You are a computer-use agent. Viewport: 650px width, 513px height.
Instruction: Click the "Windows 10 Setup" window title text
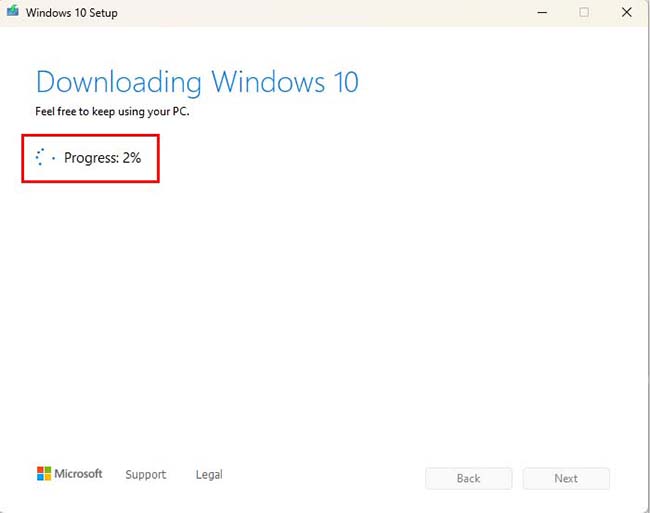pyautogui.click(x=72, y=13)
